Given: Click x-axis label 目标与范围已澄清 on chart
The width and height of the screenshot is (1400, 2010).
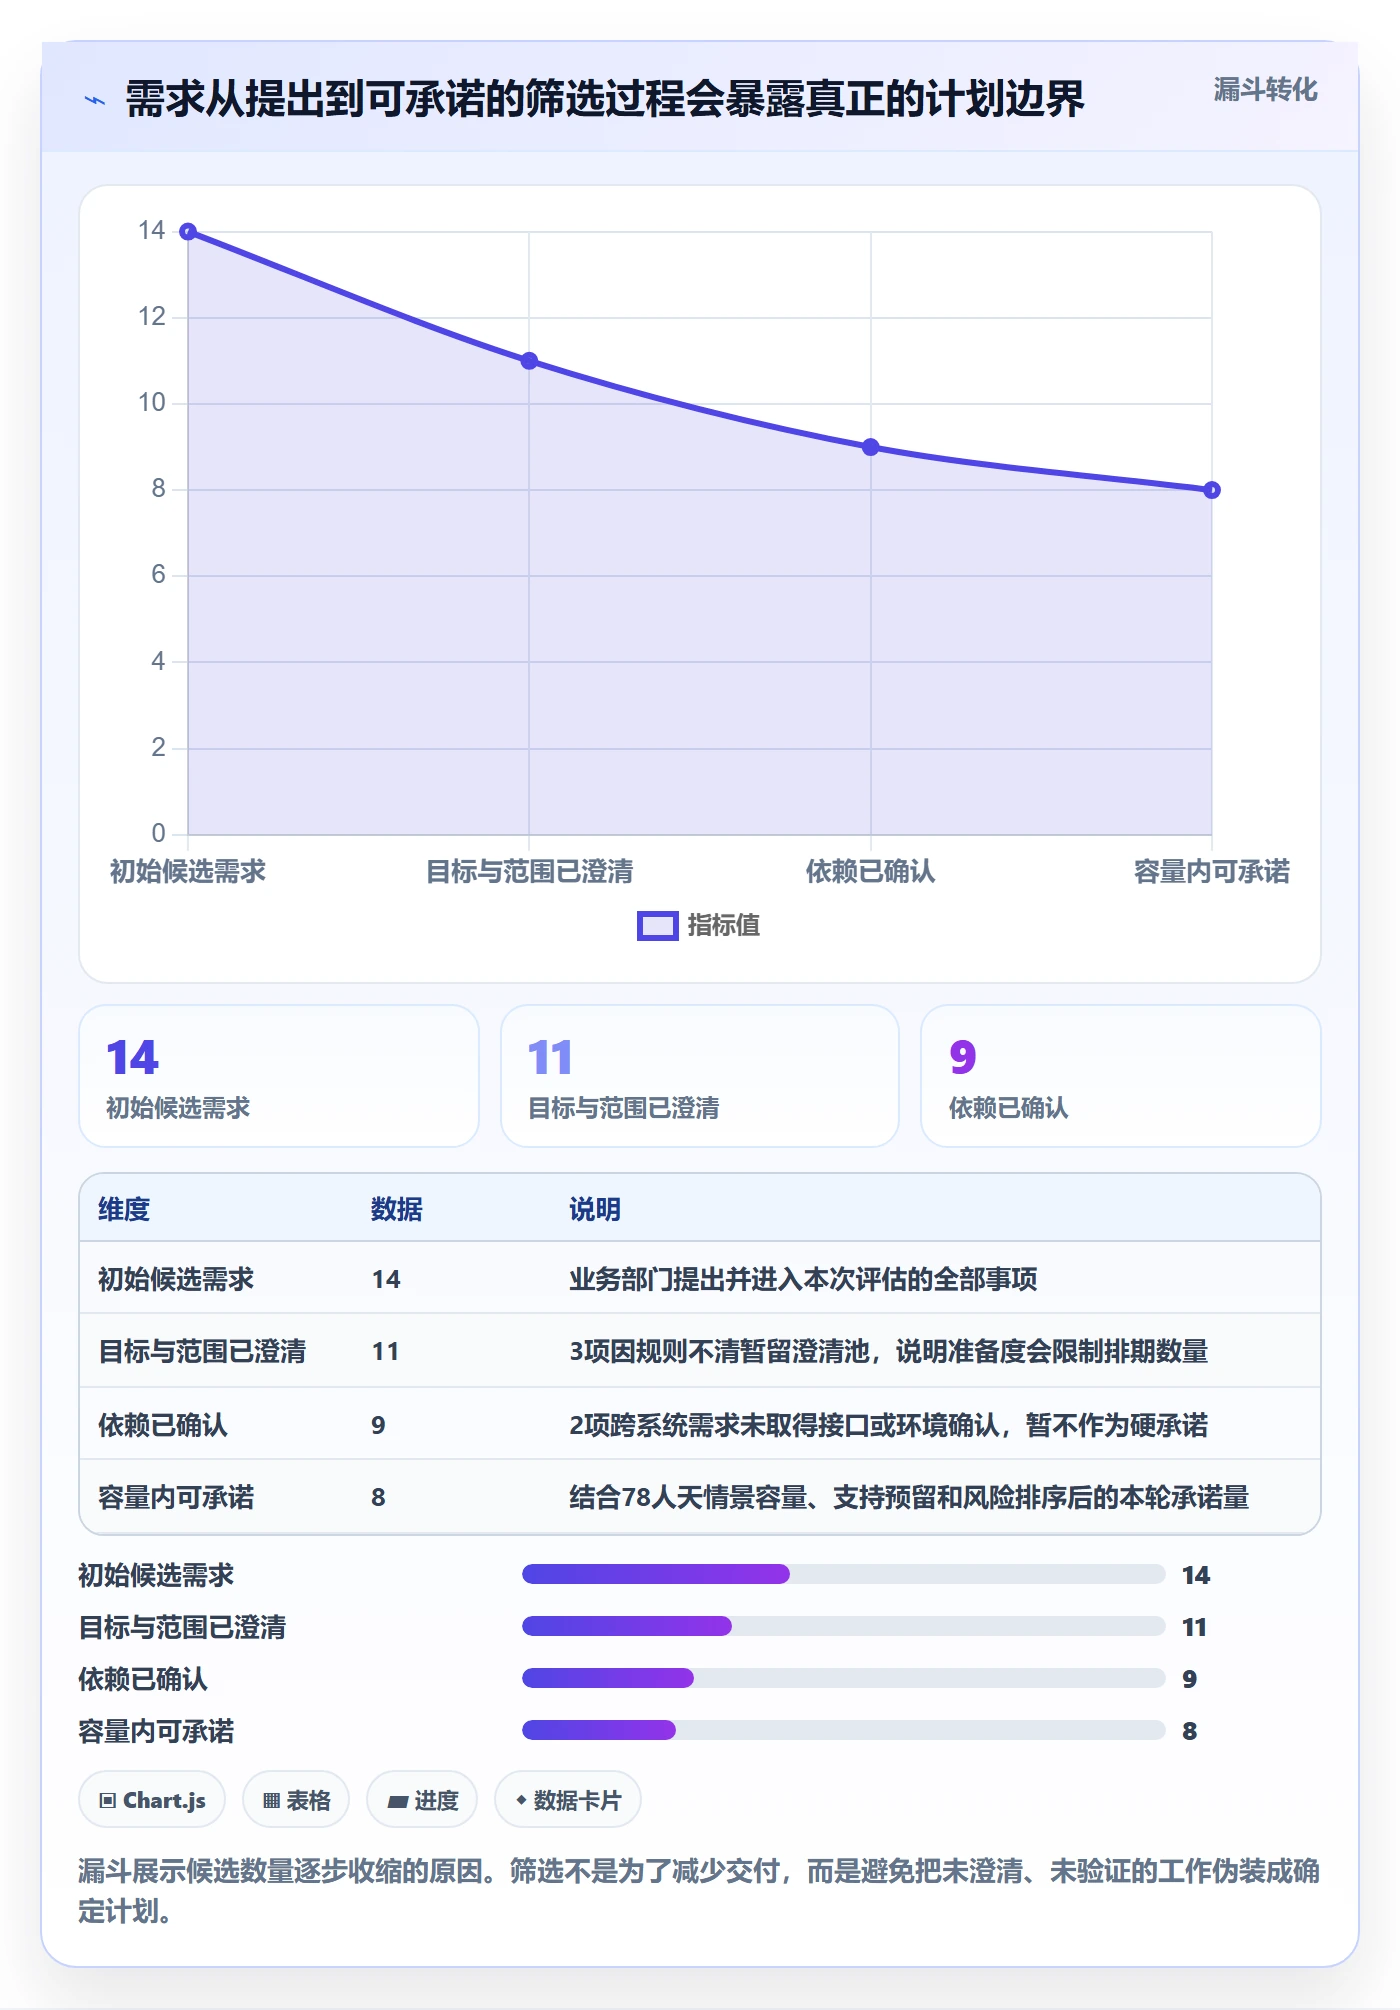Looking at the screenshot, I should point(529,871).
